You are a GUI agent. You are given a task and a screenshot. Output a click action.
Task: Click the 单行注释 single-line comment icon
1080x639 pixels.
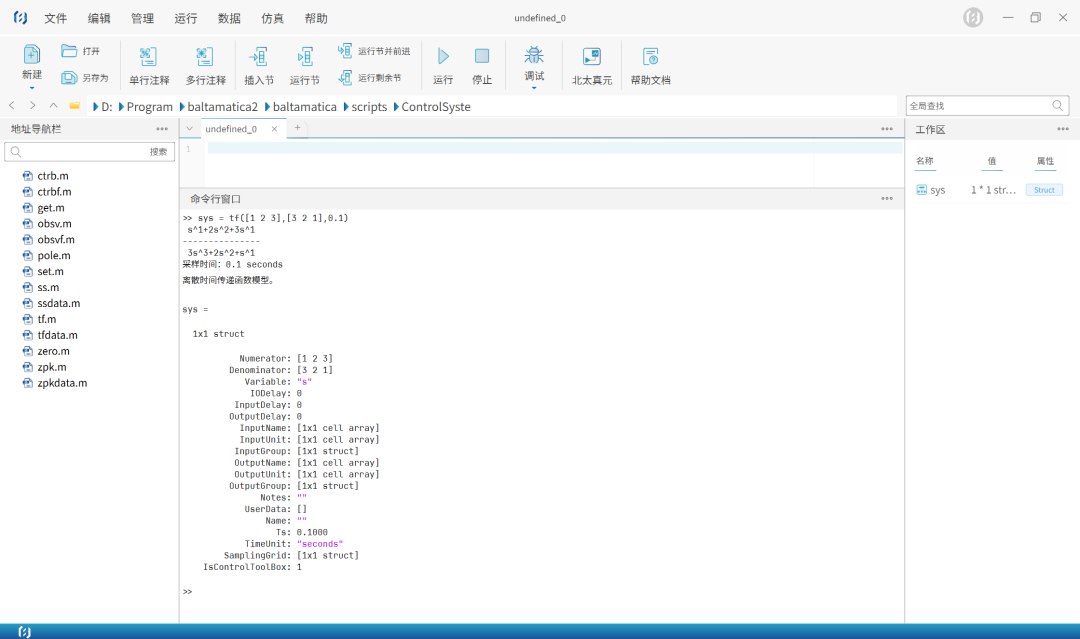pyautogui.click(x=148, y=57)
